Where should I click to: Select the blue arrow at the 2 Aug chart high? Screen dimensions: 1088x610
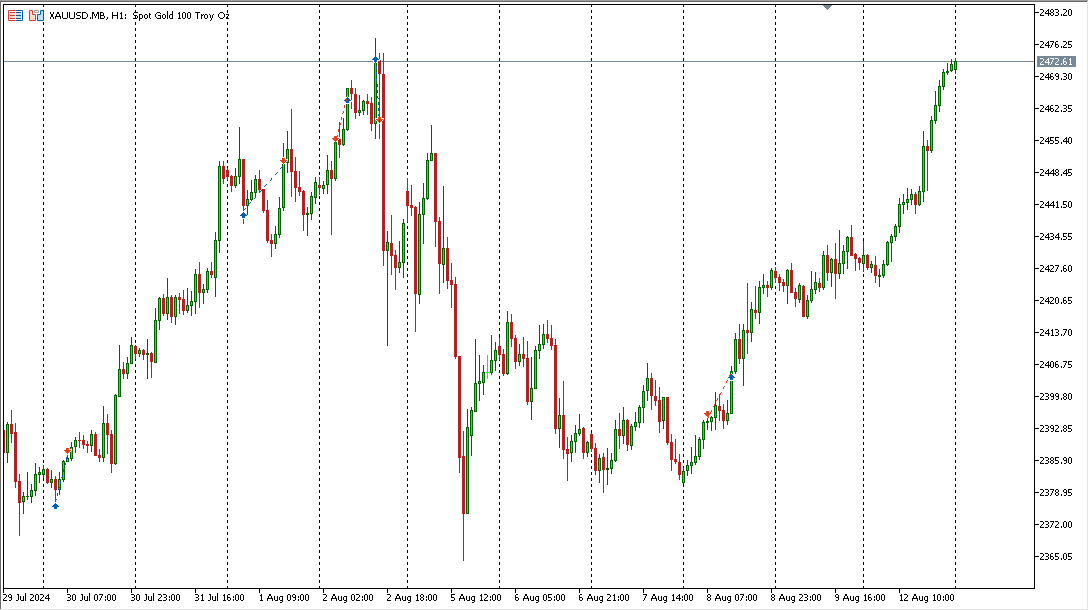[x=375, y=60]
